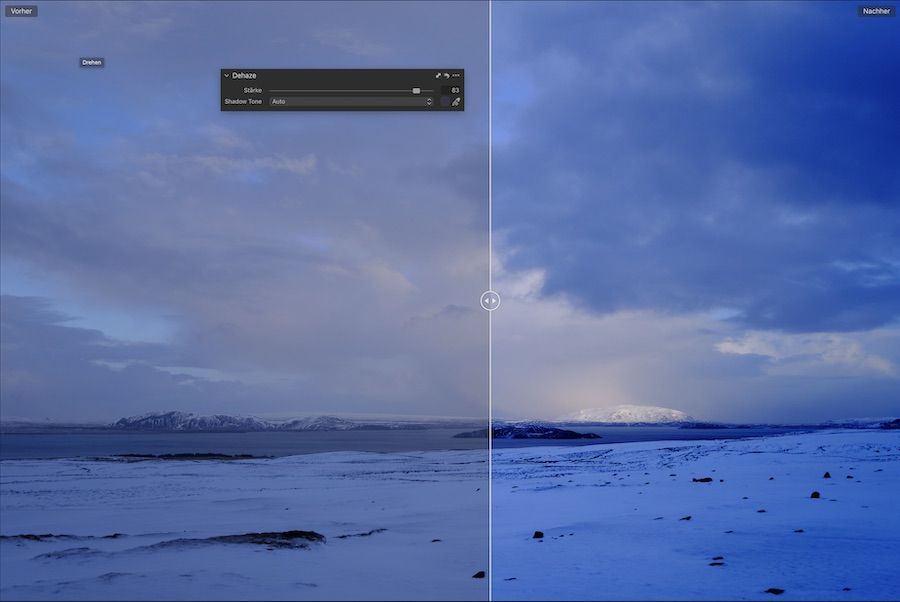Click the Dehaze panel title
The width and height of the screenshot is (900, 602).
click(x=244, y=75)
